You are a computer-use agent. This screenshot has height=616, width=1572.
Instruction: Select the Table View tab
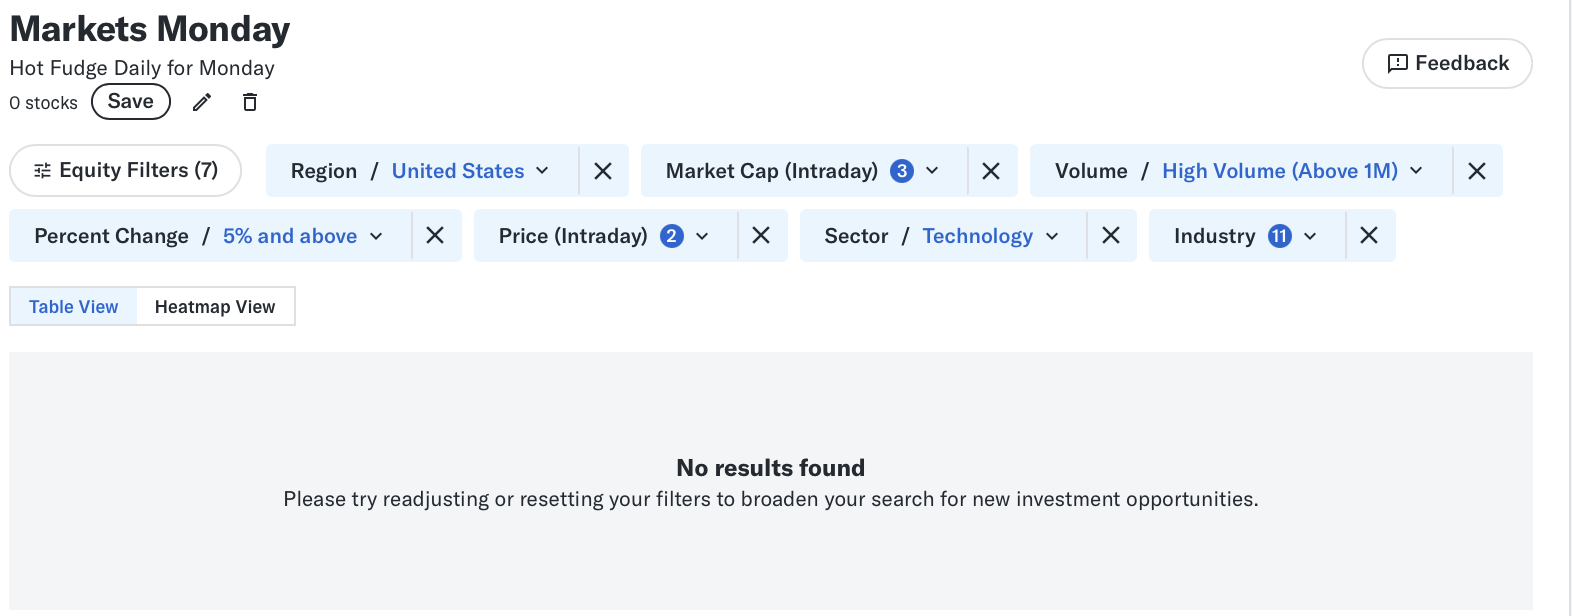tap(73, 306)
